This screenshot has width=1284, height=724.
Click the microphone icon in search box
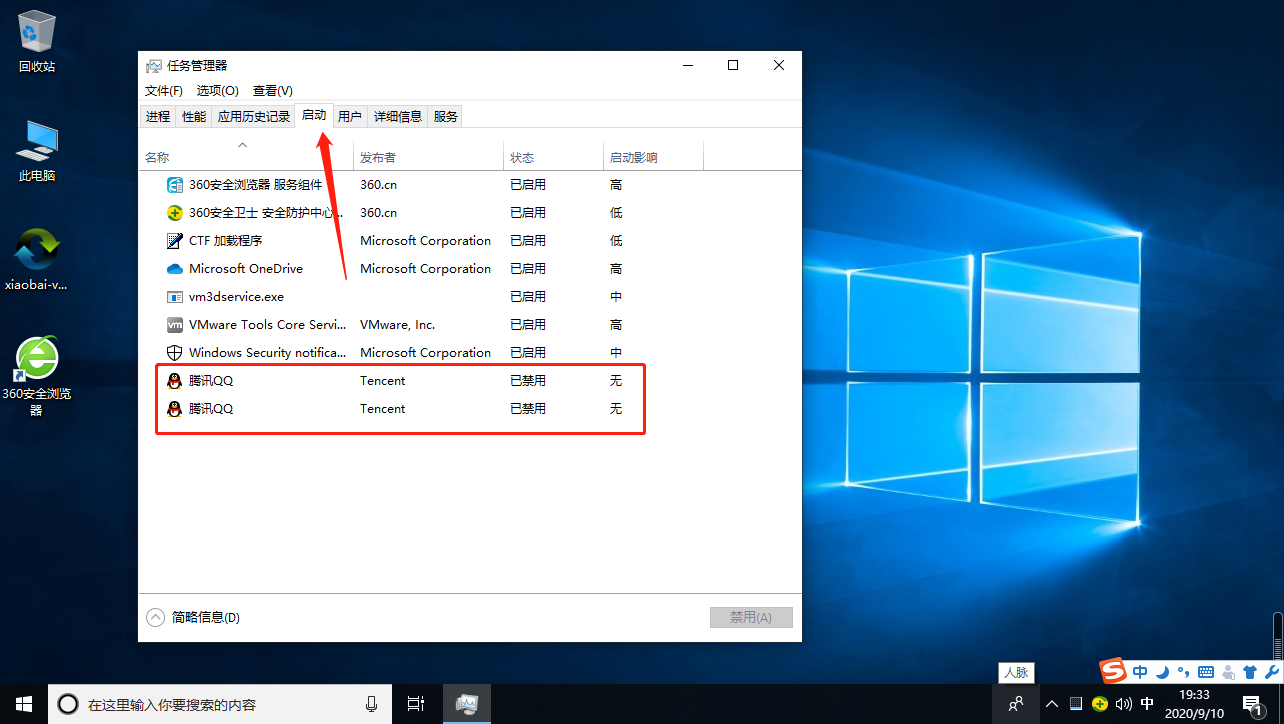coord(372,704)
